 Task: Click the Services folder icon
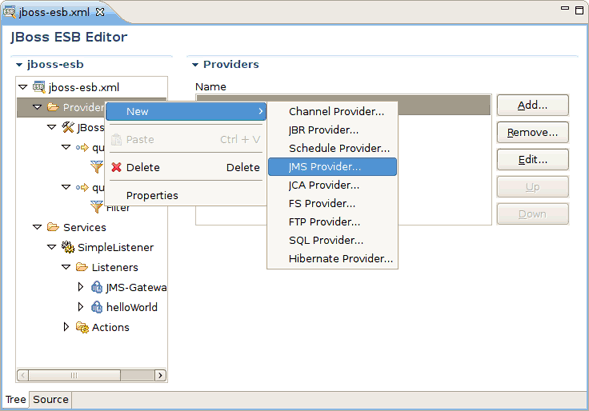pyautogui.click(x=53, y=227)
